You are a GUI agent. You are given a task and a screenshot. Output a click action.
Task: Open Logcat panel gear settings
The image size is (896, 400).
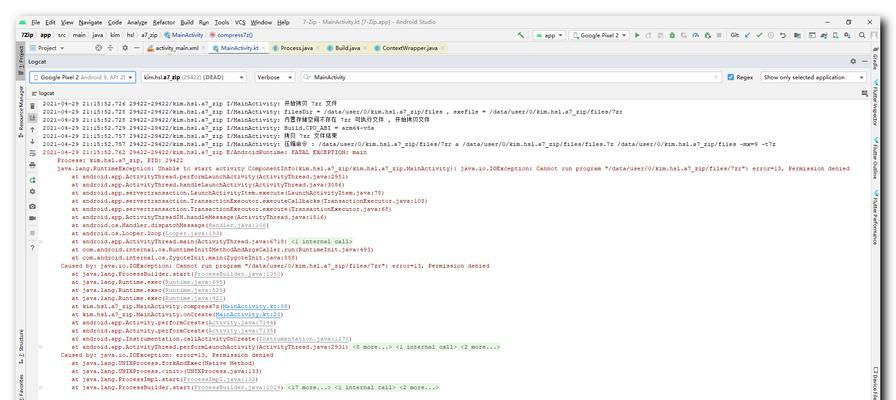[x=853, y=61]
